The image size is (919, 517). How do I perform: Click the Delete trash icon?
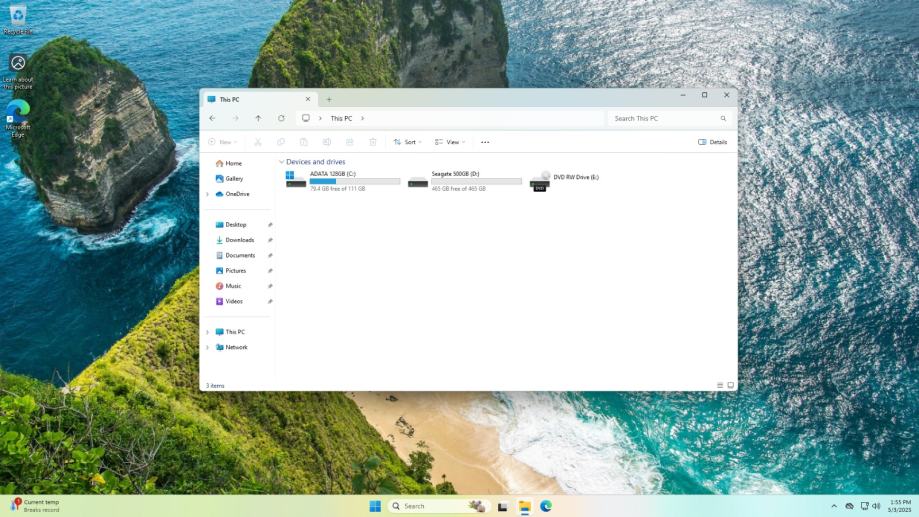coord(373,142)
